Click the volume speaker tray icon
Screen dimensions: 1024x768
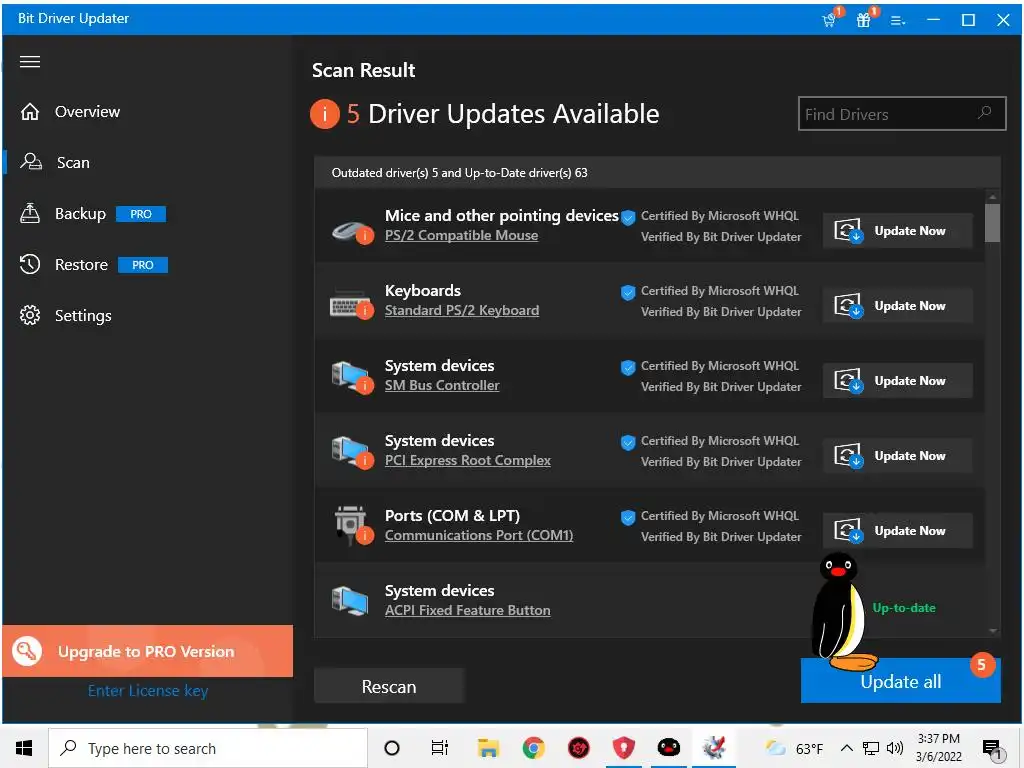(895, 748)
